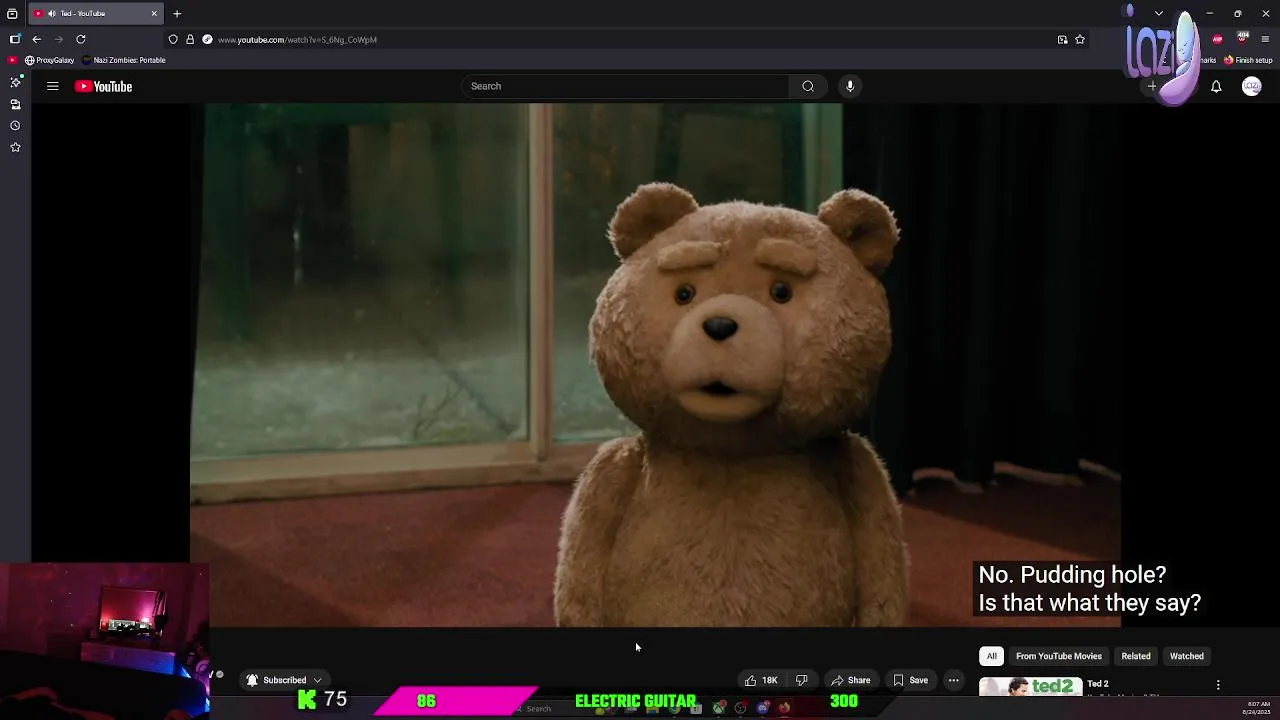
Task: Select the From YouTube Movies chip
Action: [x=1058, y=656]
